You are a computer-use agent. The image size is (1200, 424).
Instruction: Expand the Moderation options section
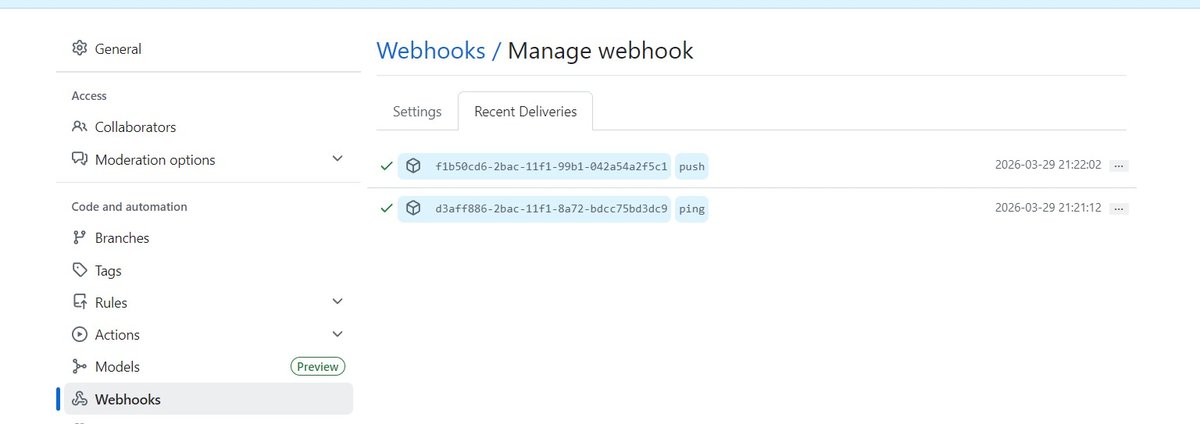[x=337, y=160]
